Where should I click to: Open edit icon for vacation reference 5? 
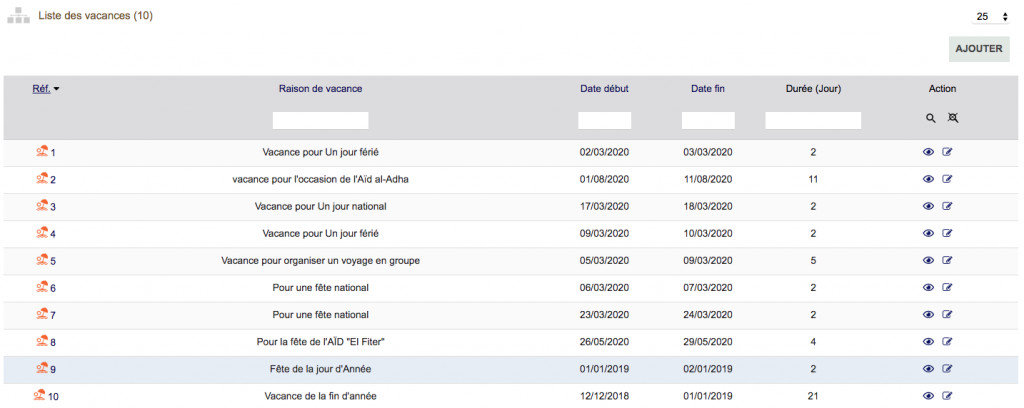(x=947, y=261)
